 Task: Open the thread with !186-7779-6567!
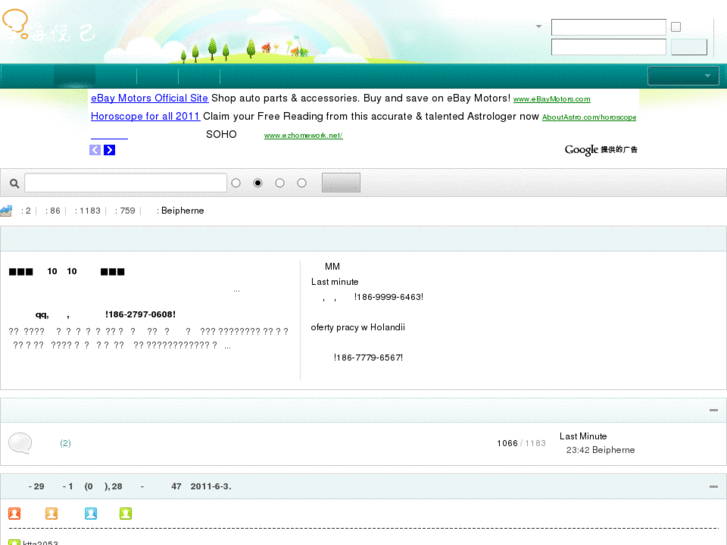coord(368,358)
